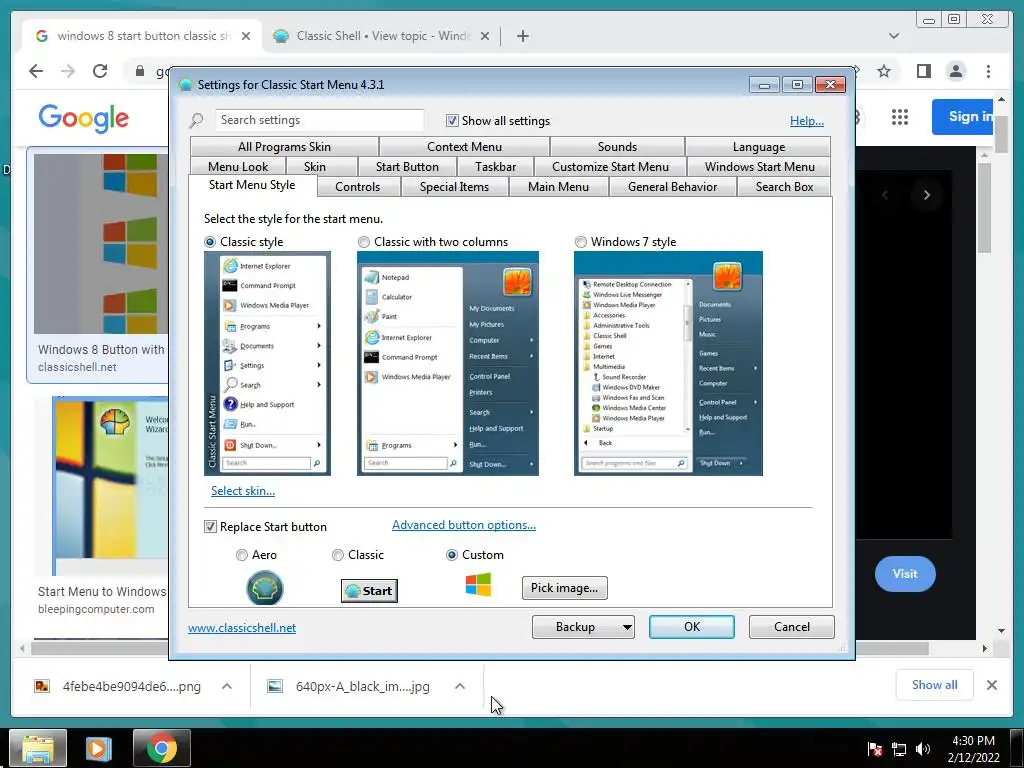Select Custom start button option
Screen dimensions: 1024x768
[x=451, y=554]
